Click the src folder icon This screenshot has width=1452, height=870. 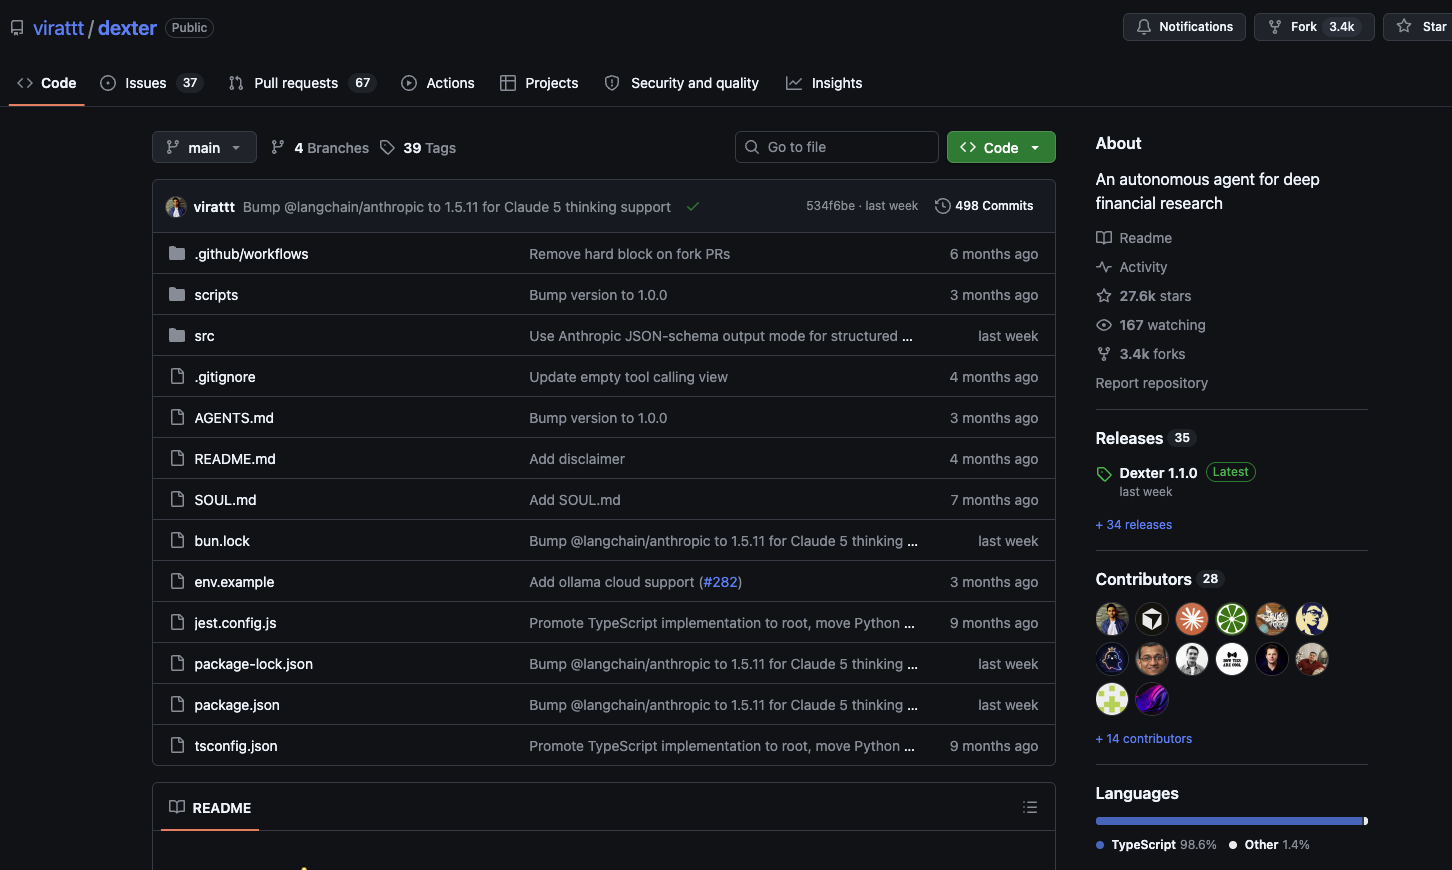coord(177,335)
